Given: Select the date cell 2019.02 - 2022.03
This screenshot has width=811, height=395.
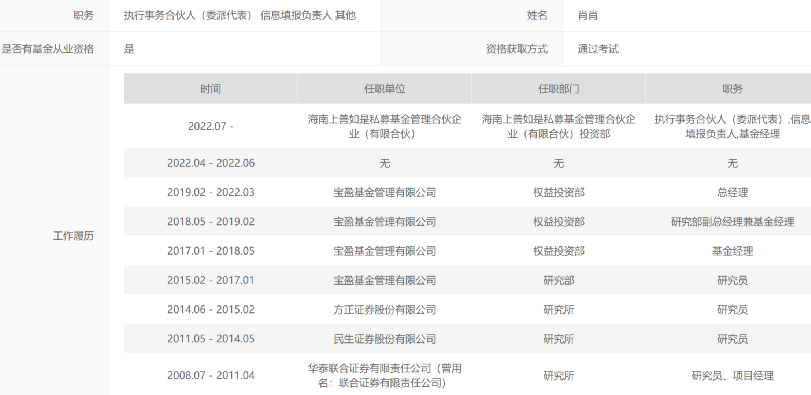Looking at the screenshot, I should tap(211, 192).
